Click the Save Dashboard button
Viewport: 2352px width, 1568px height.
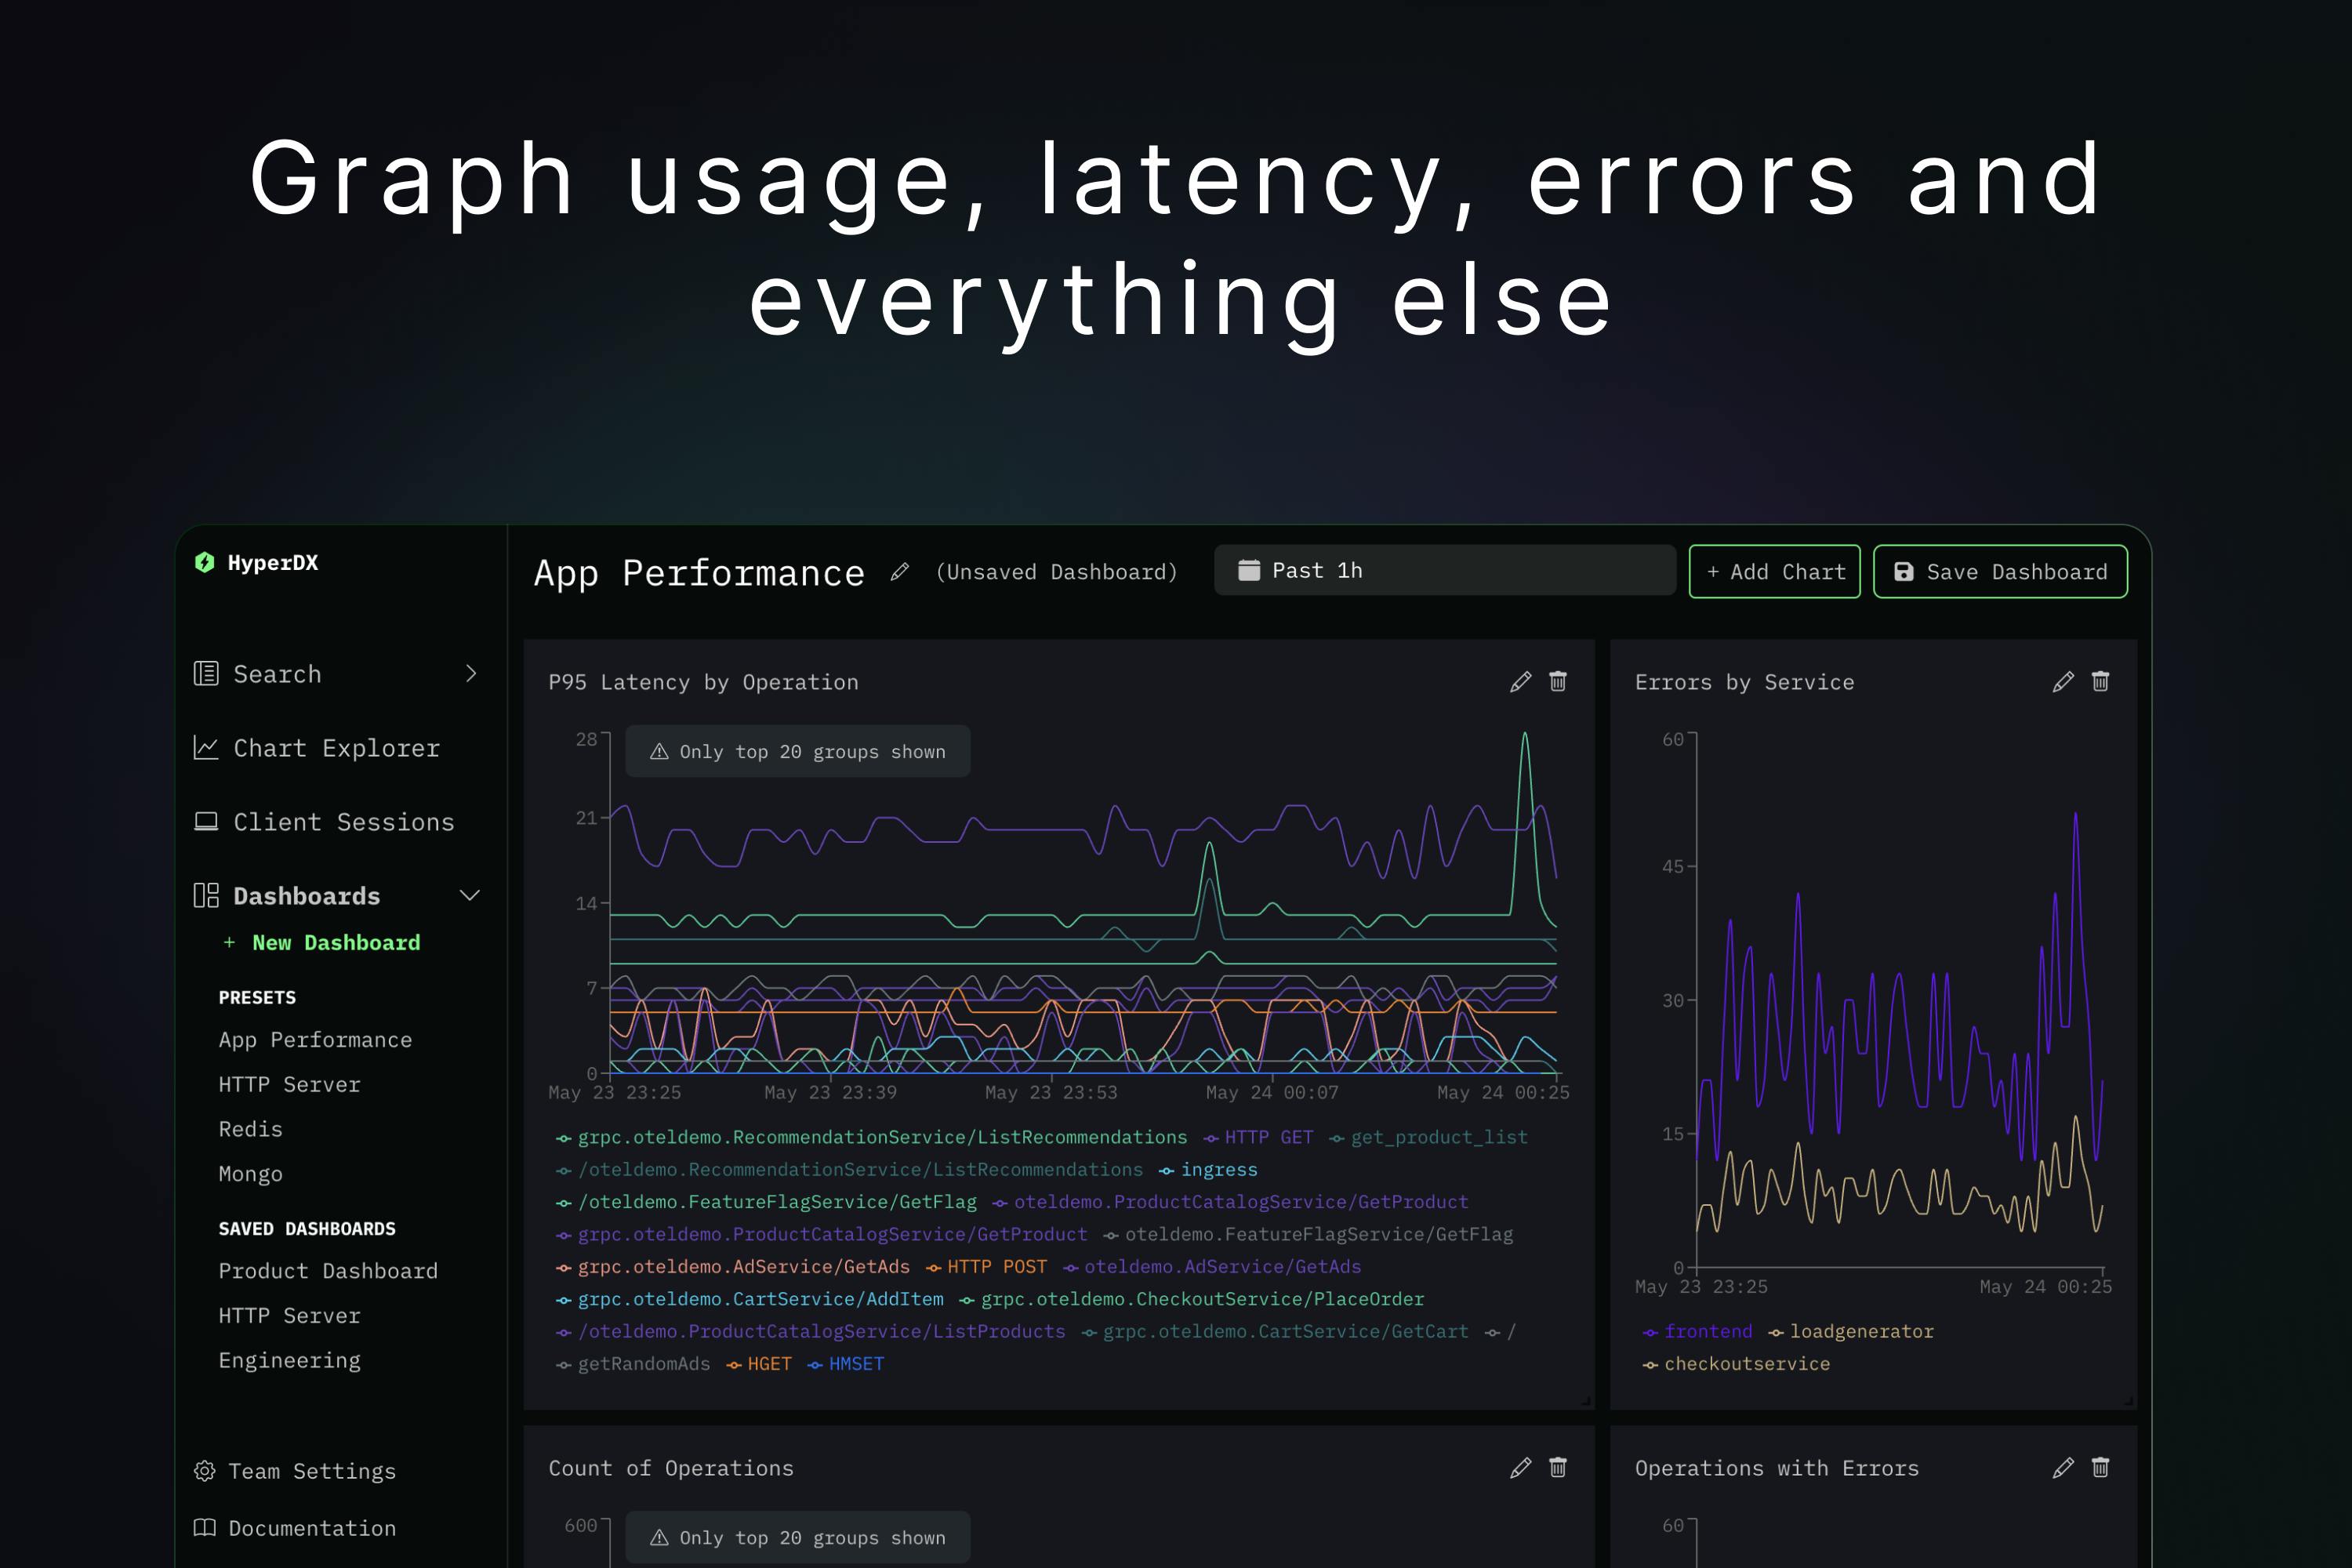pyautogui.click(x=2000, y=572)
